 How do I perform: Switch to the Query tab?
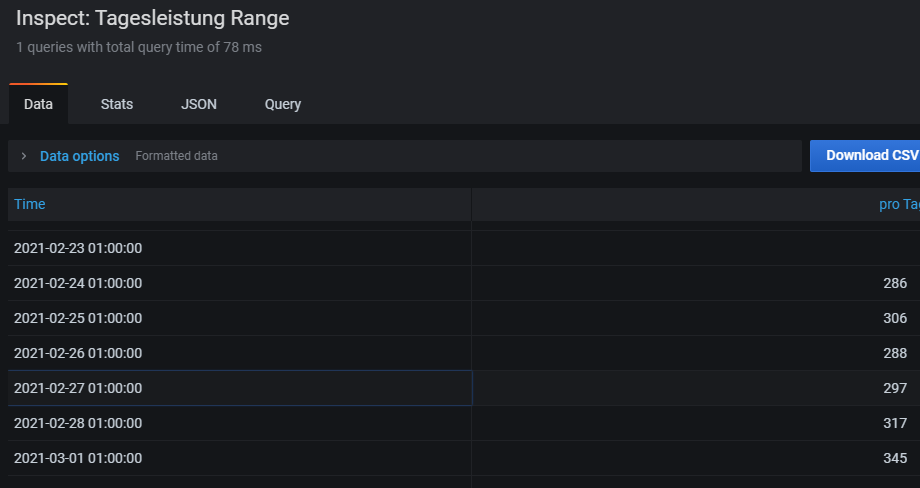[283, 104]
